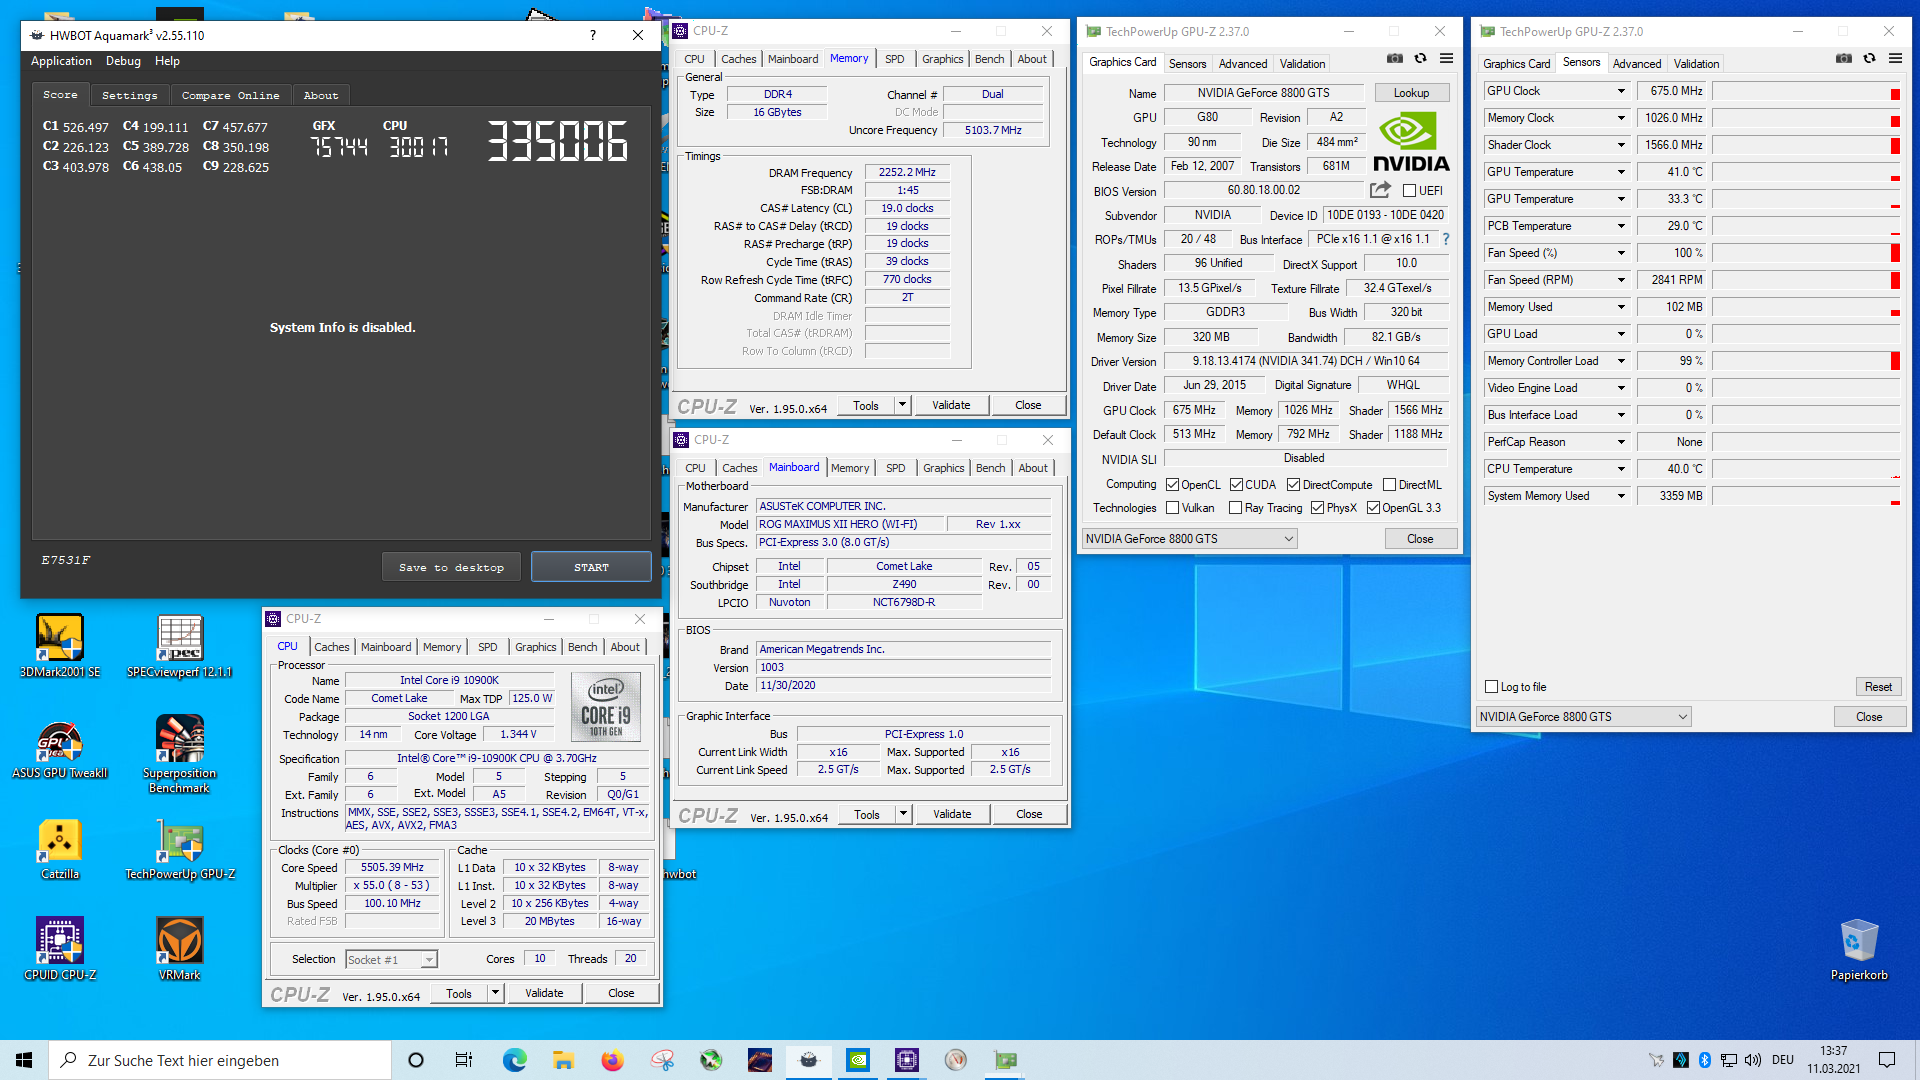The width and height of the screenshot is (1920, 1080).
Task: Open GPU selector dropdown in Sensors window
Action: click(x=1583, y=717)
